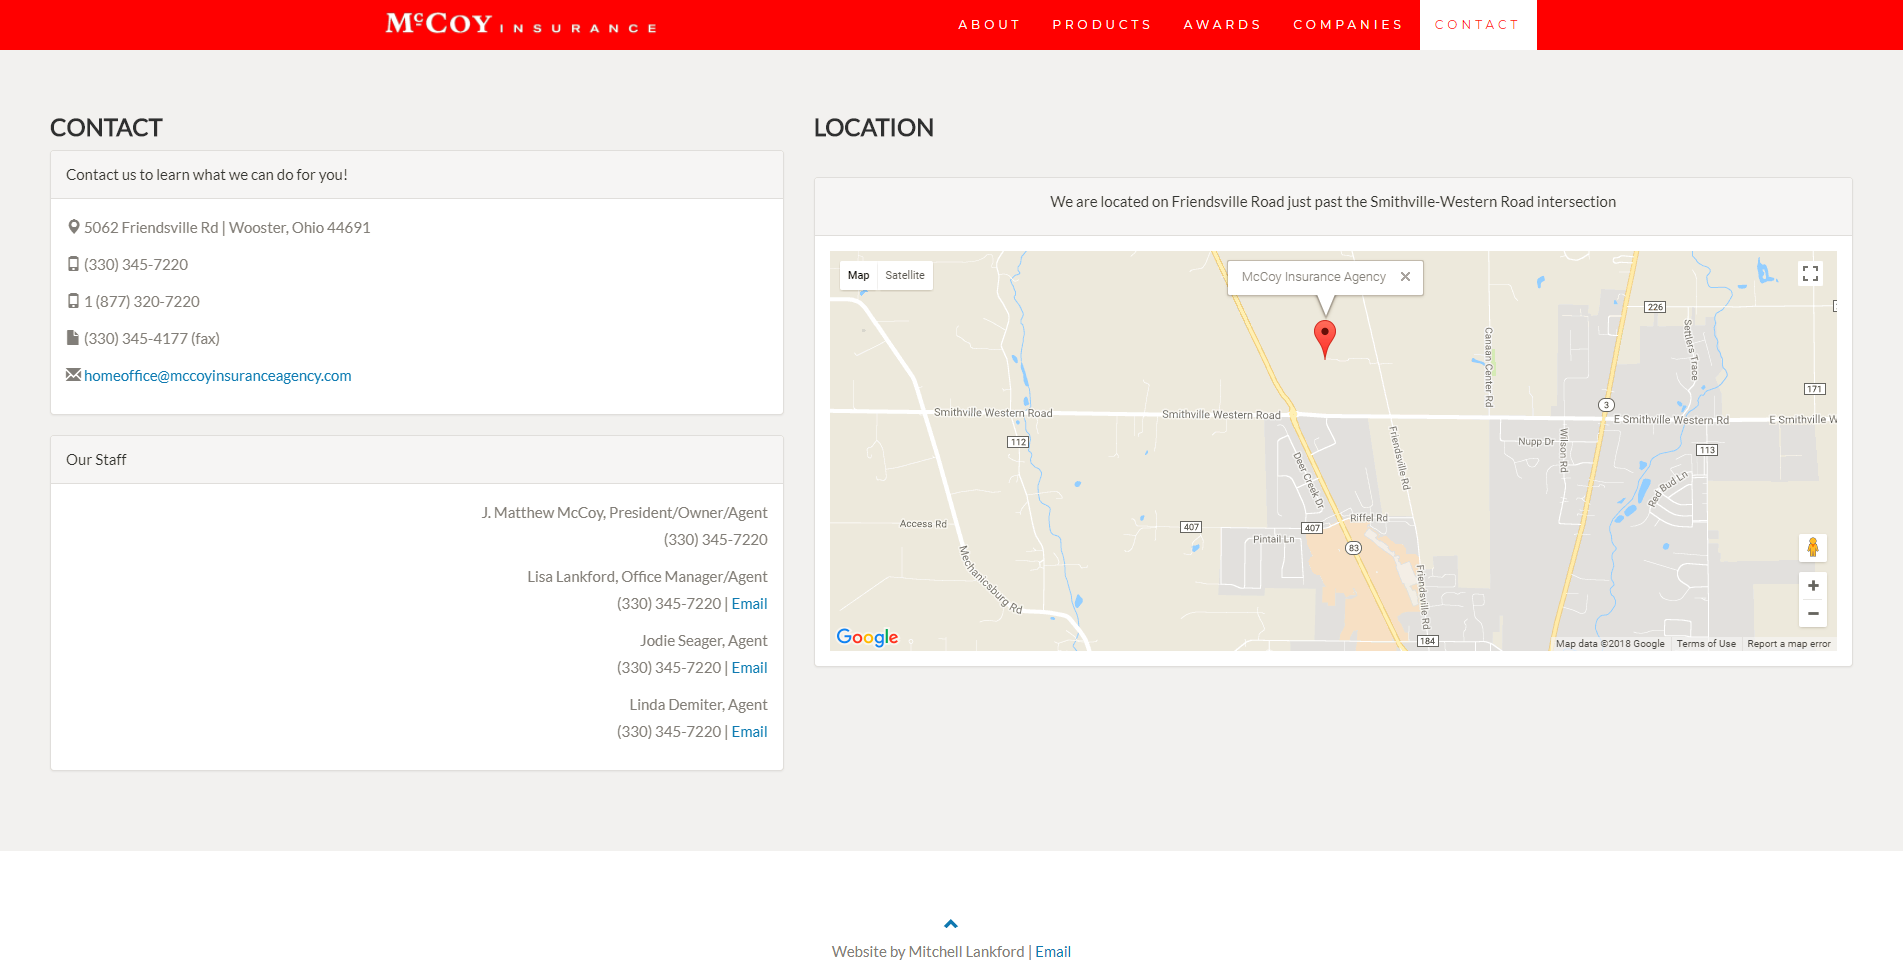1903x967 pixels.
Task: Close the McCoy Insurance Agency info window
Action: 1405,277
